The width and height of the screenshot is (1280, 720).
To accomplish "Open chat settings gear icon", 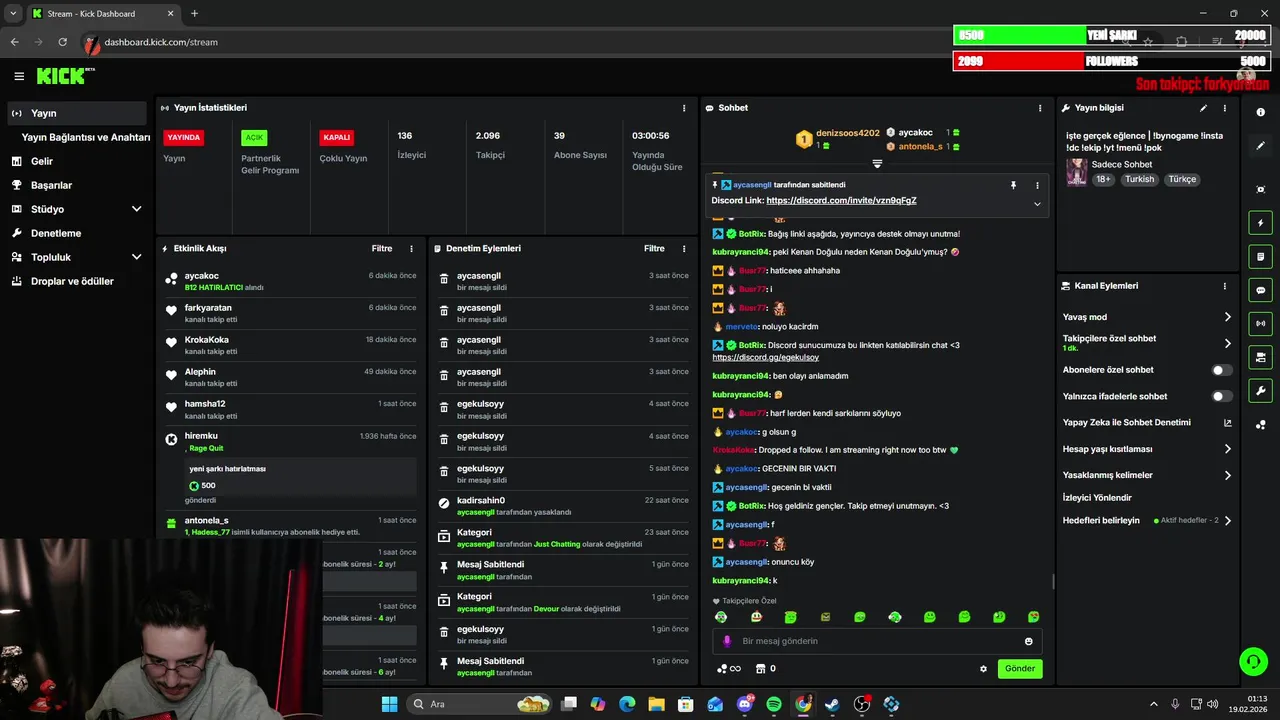I will coord(983,669).
